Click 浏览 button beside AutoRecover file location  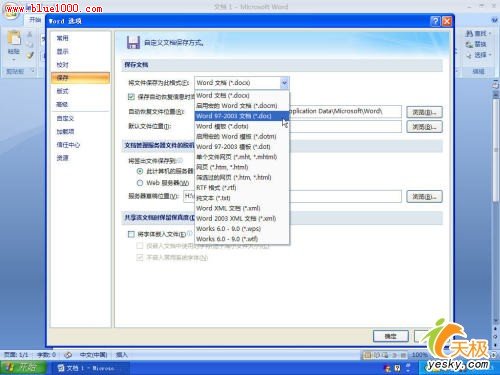pyautogui.click(x=424, y=112)
